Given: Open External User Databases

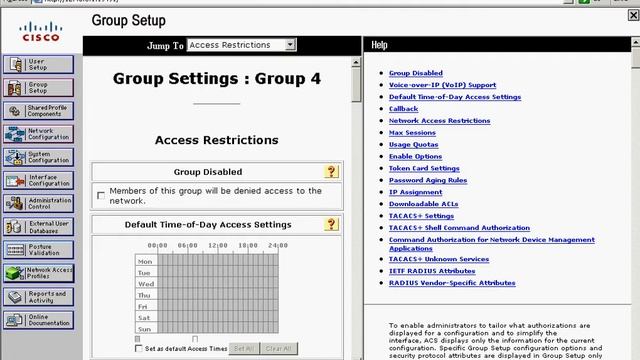Looking at the screenshot, I should click(38, 227).
